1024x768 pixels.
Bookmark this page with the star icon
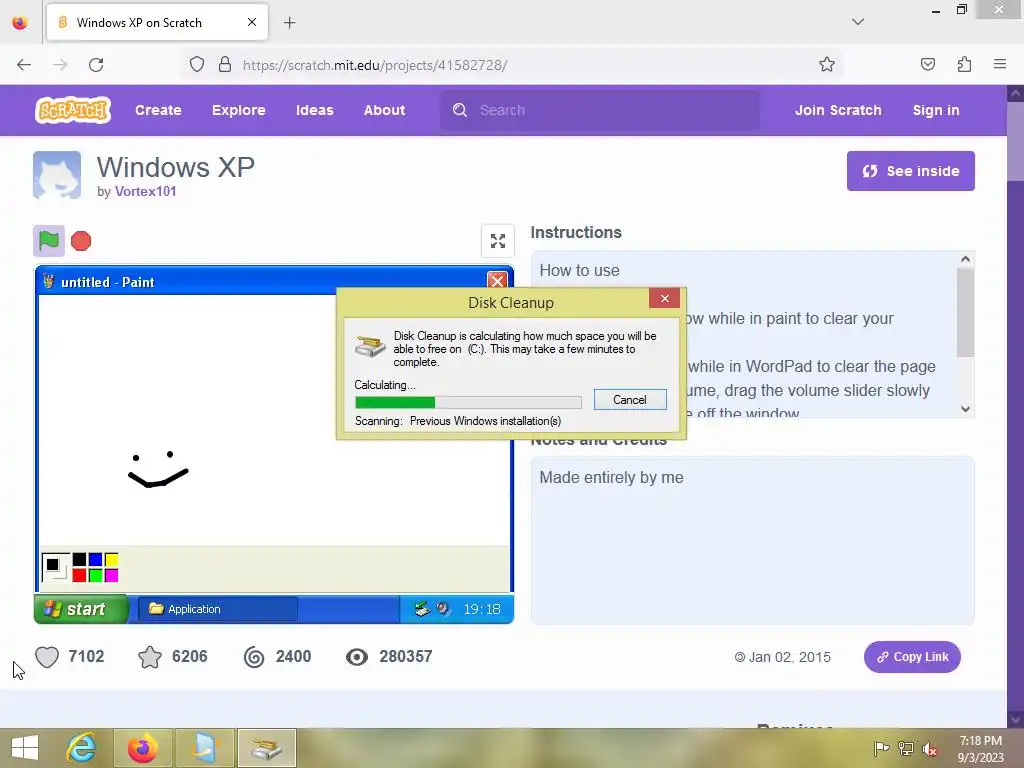[827, 64]
